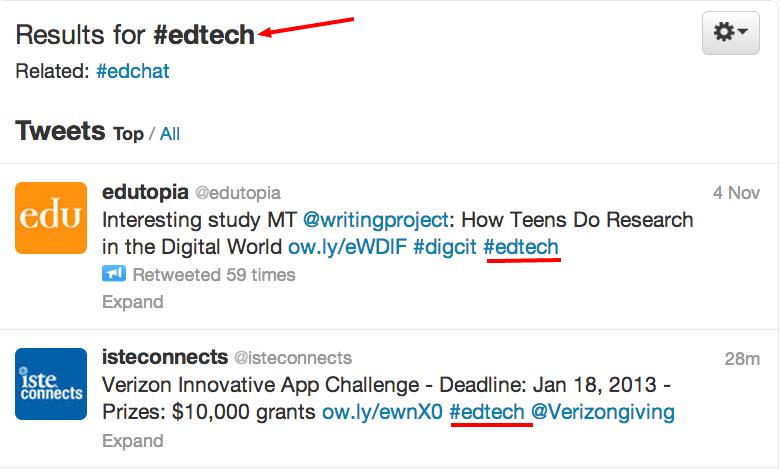Screen dimensions: 780x469
Task: Click #edtech hashtag in isteconnects tweet
Action: coord(487,412)
